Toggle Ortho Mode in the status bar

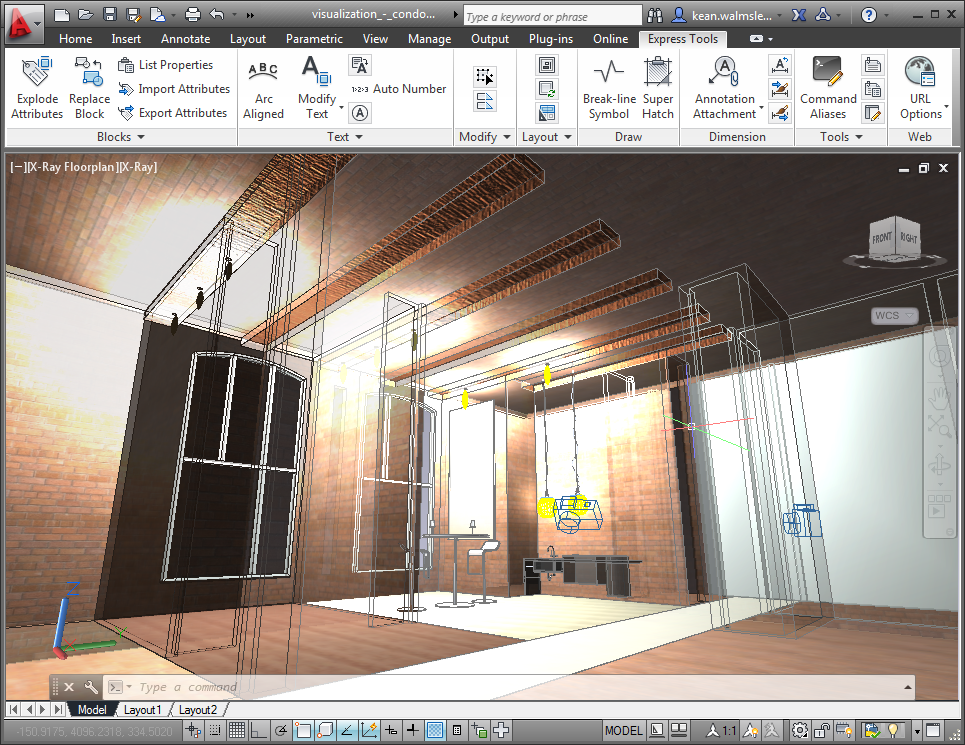click(259, 731)
